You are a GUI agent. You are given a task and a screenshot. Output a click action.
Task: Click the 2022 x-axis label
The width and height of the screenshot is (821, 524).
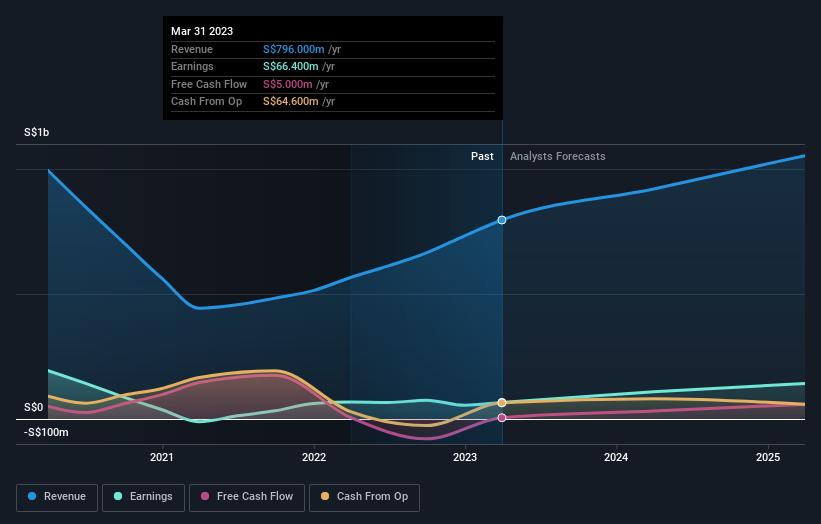pos(314,457)
